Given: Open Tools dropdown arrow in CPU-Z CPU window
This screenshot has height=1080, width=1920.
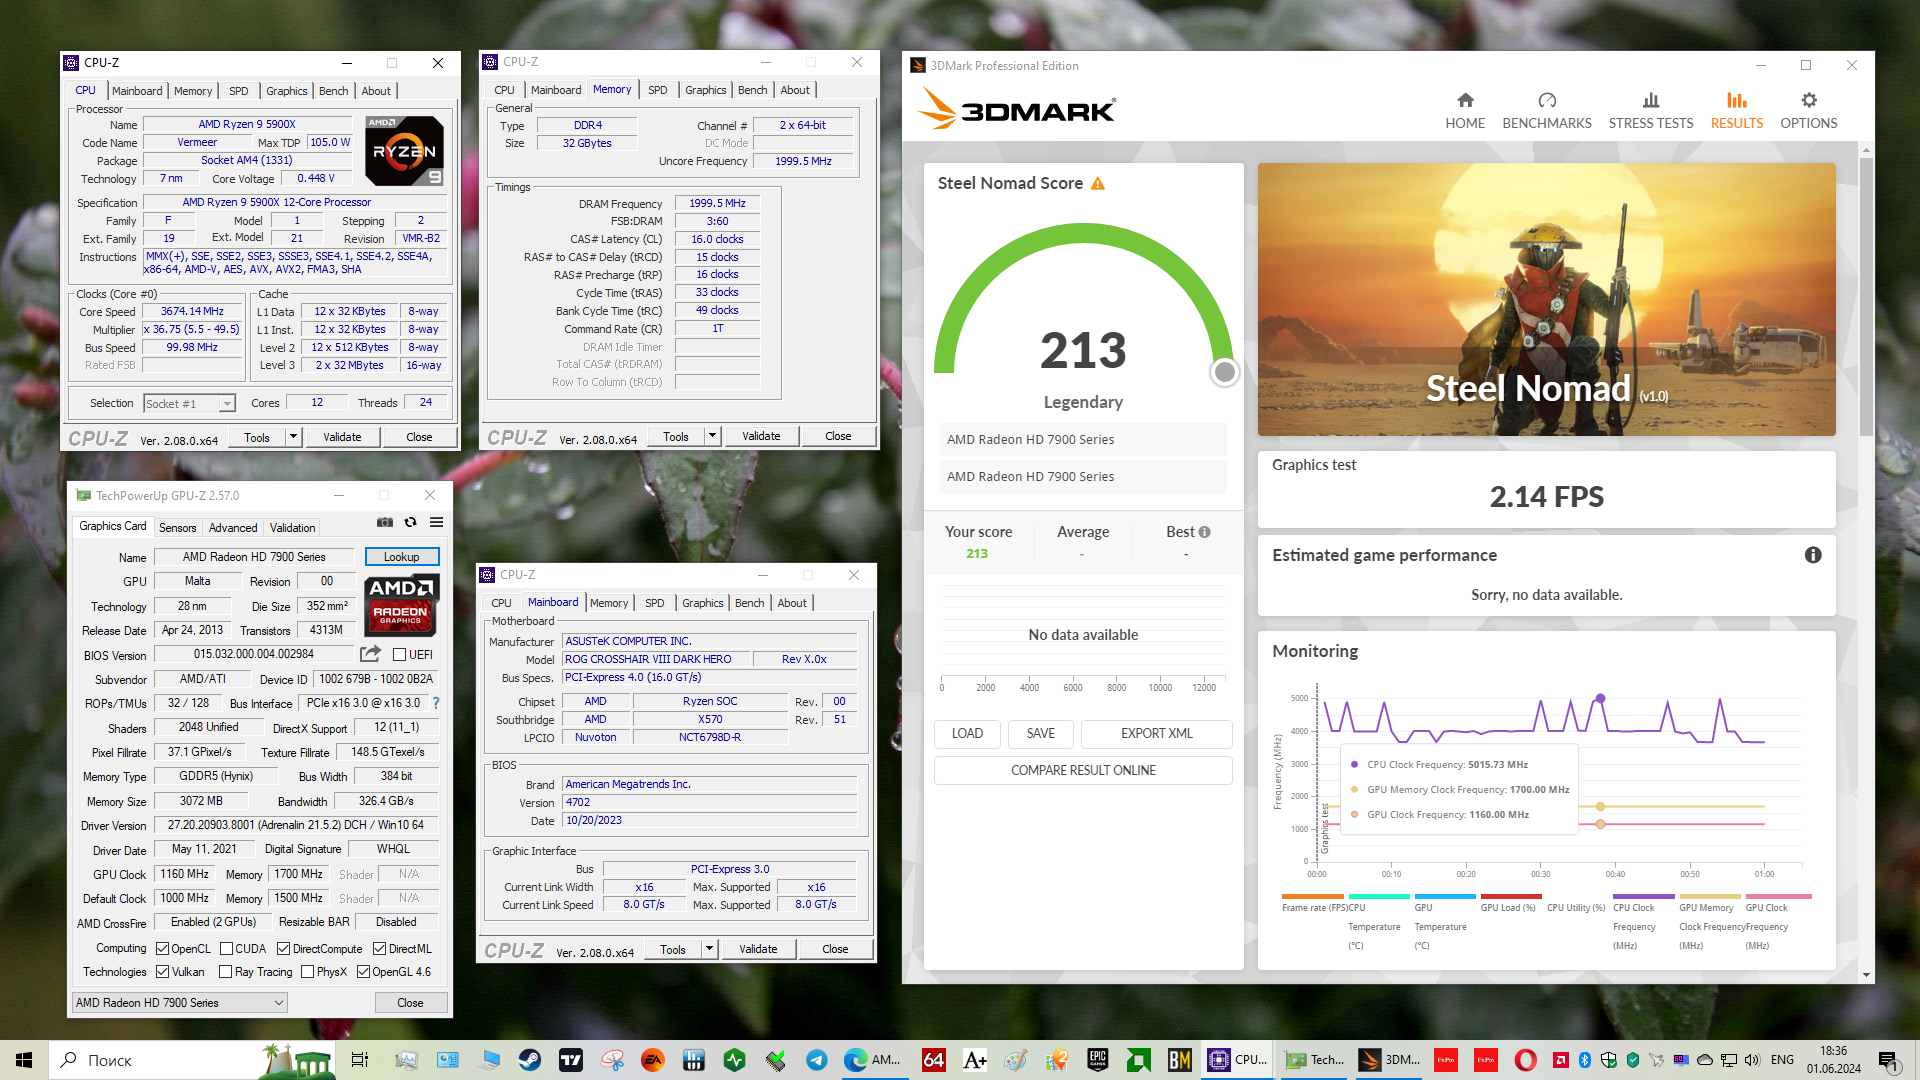Looking at the screenshot, I should tap(293, 437).
